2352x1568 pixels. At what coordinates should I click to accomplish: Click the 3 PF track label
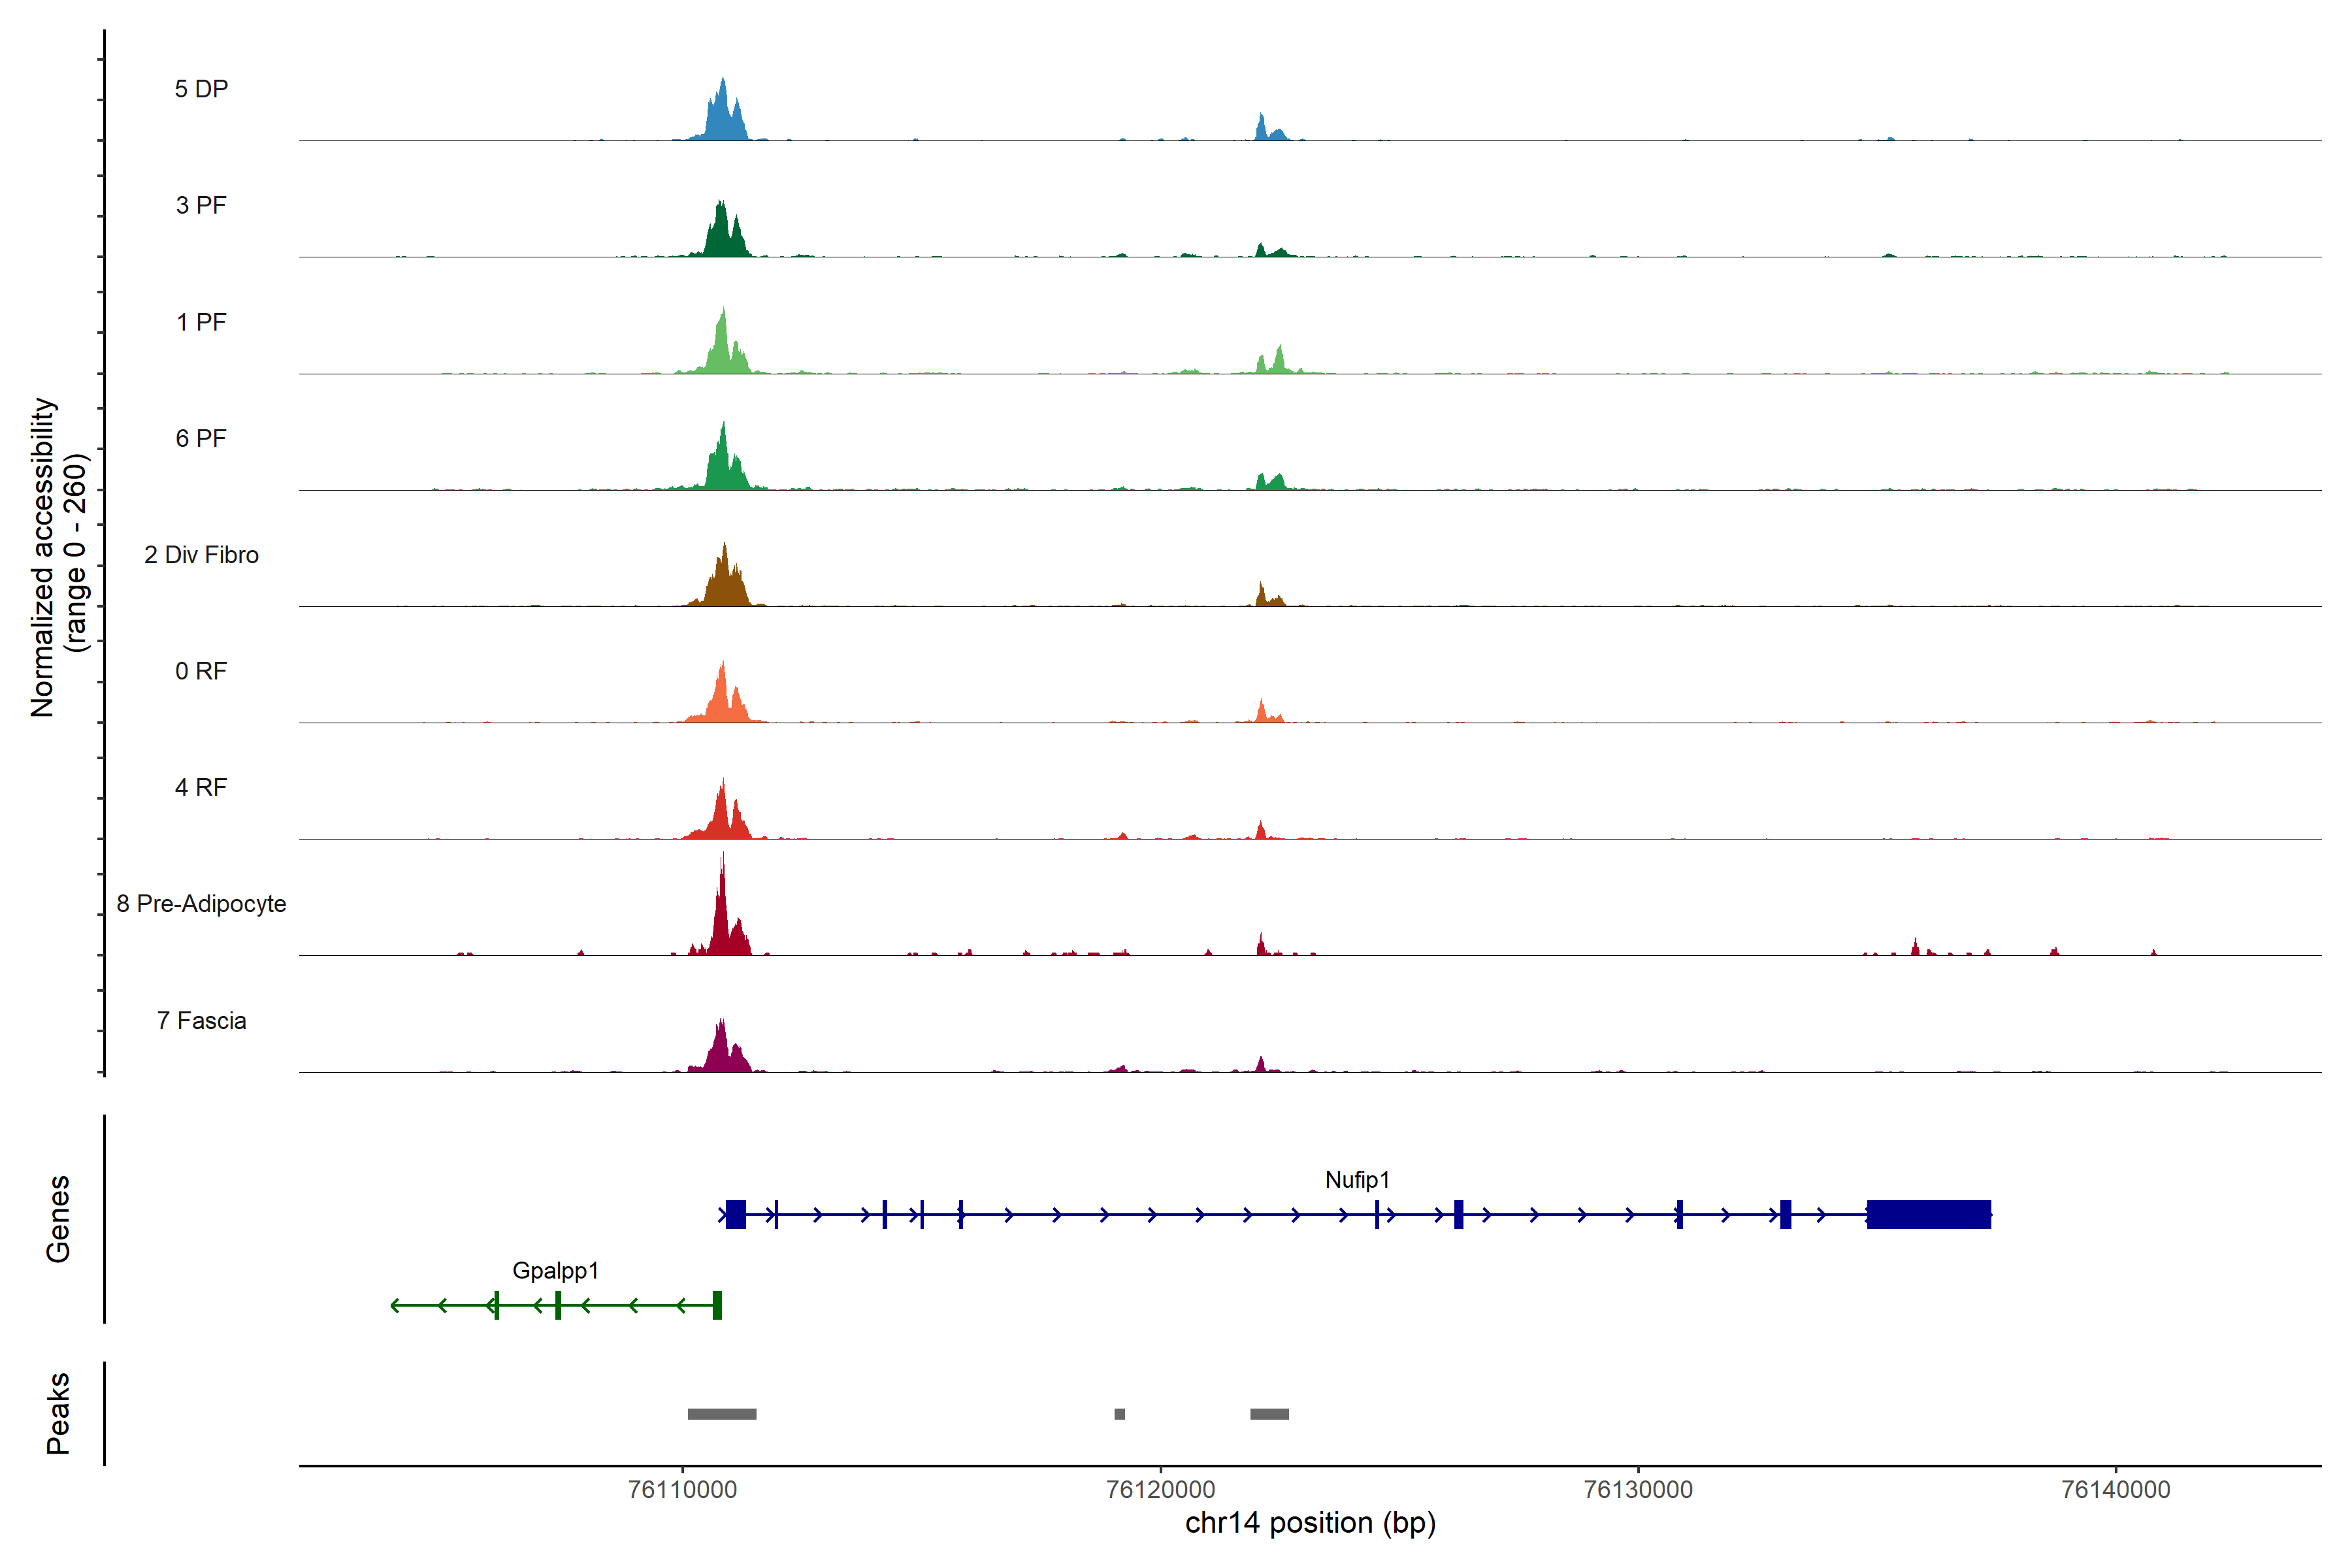tap(201, 205)
